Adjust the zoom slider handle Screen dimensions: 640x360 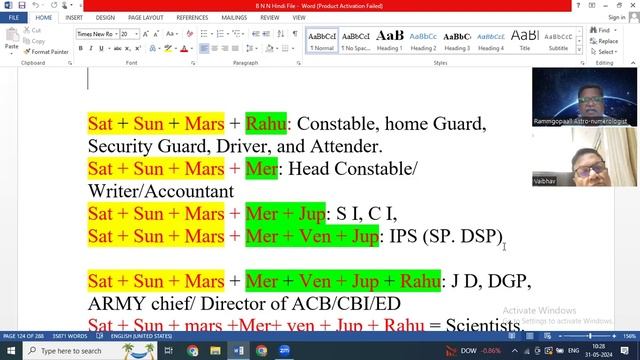coord(590,336)
